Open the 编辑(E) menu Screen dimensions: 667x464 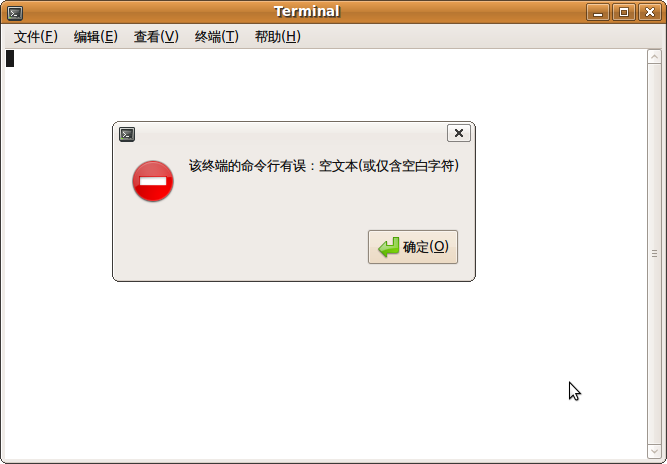coord(96,37)
